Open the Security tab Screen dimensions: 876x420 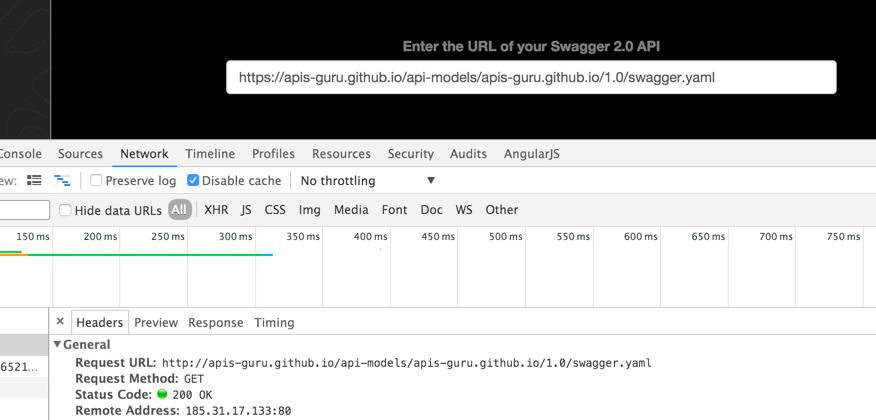411,154
